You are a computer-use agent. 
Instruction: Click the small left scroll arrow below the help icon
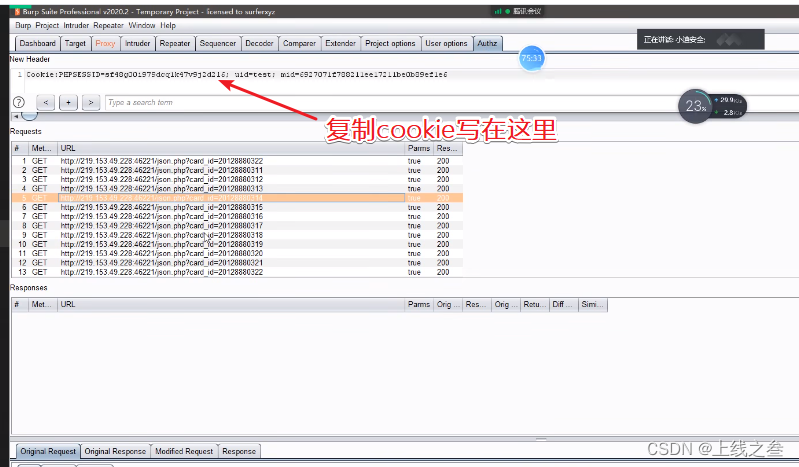16,116
